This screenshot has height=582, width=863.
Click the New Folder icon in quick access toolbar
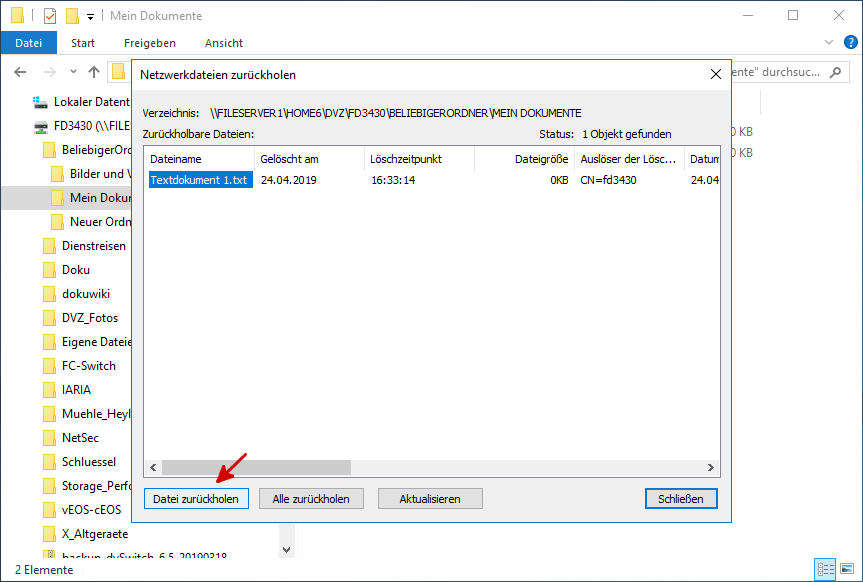[71, 16]
